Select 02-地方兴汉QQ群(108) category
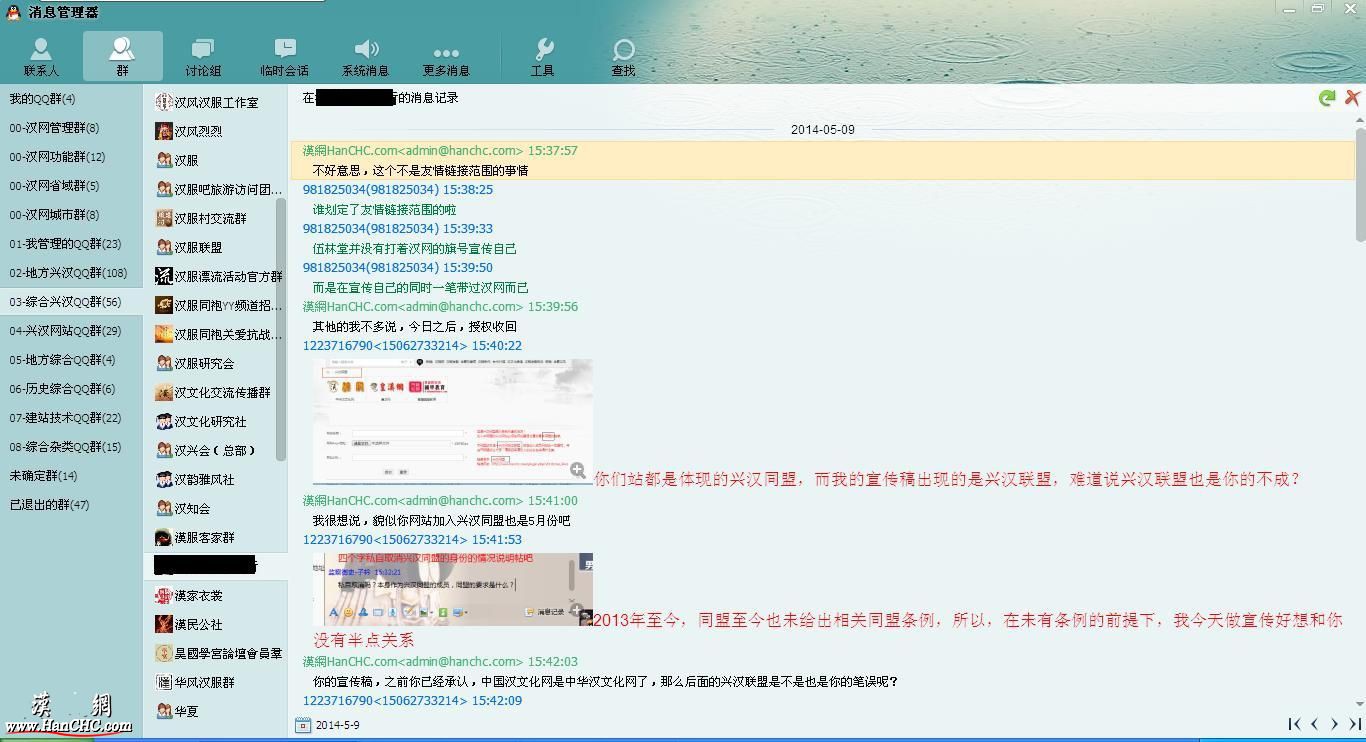 [x=68, y=273]
